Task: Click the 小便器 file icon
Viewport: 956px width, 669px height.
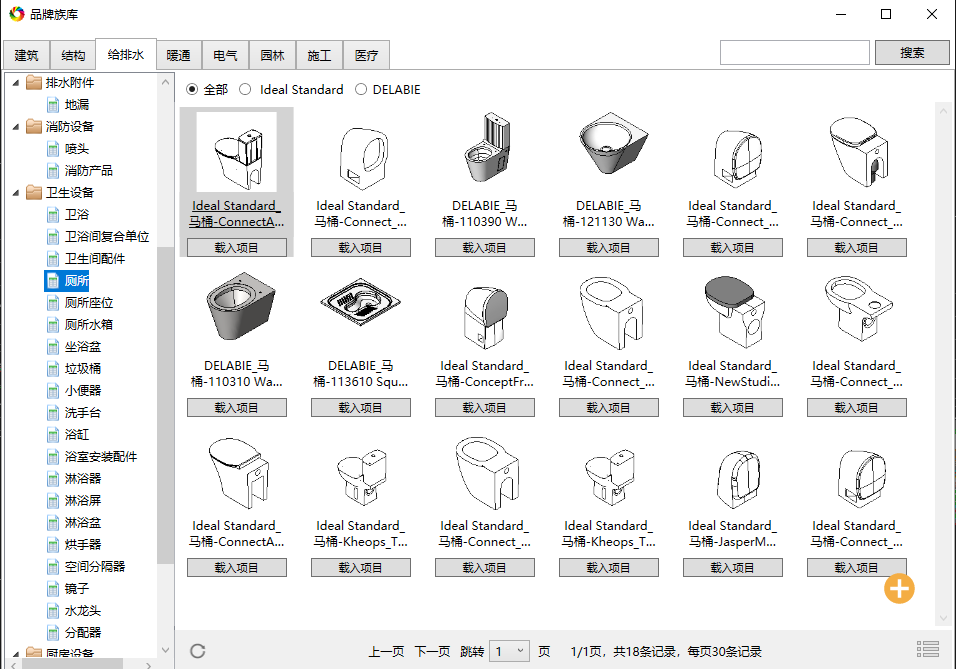Action: pyautogui.click(x=53, y=391)
